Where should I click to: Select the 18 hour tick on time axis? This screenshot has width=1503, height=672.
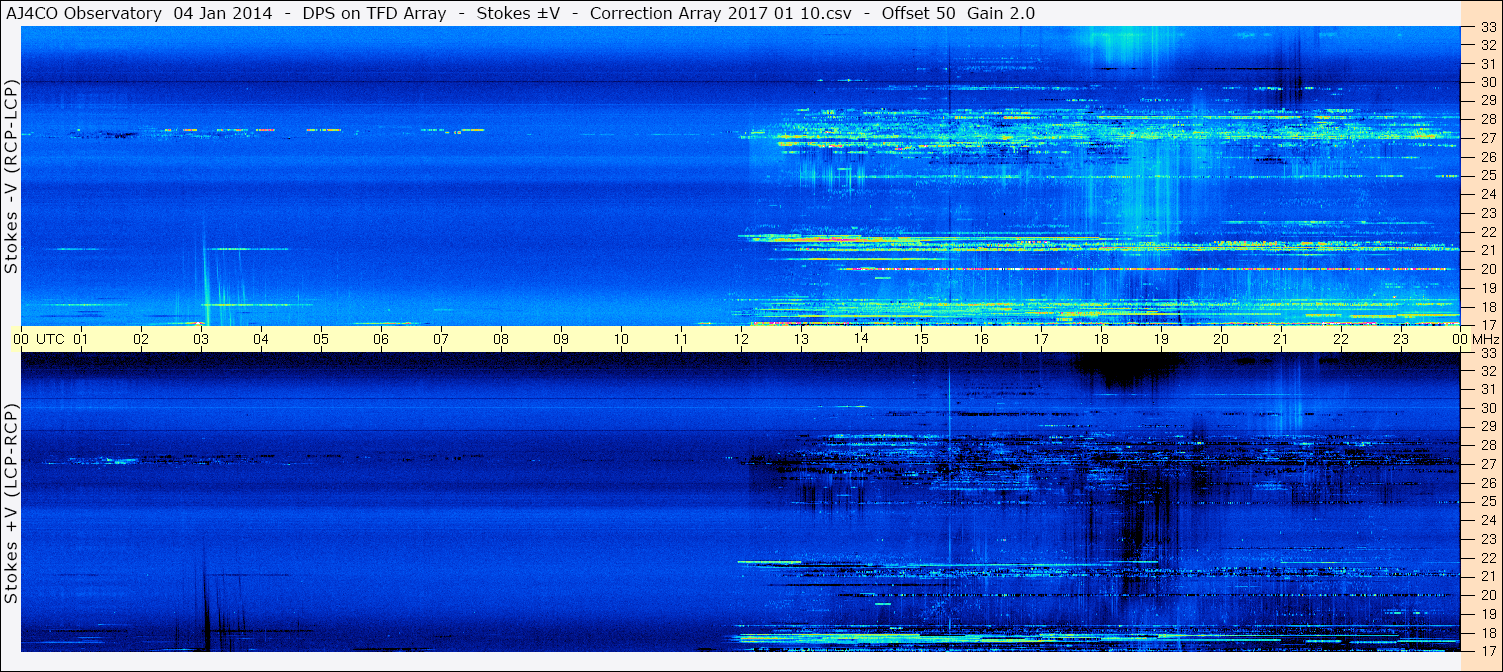(1101, 339)
